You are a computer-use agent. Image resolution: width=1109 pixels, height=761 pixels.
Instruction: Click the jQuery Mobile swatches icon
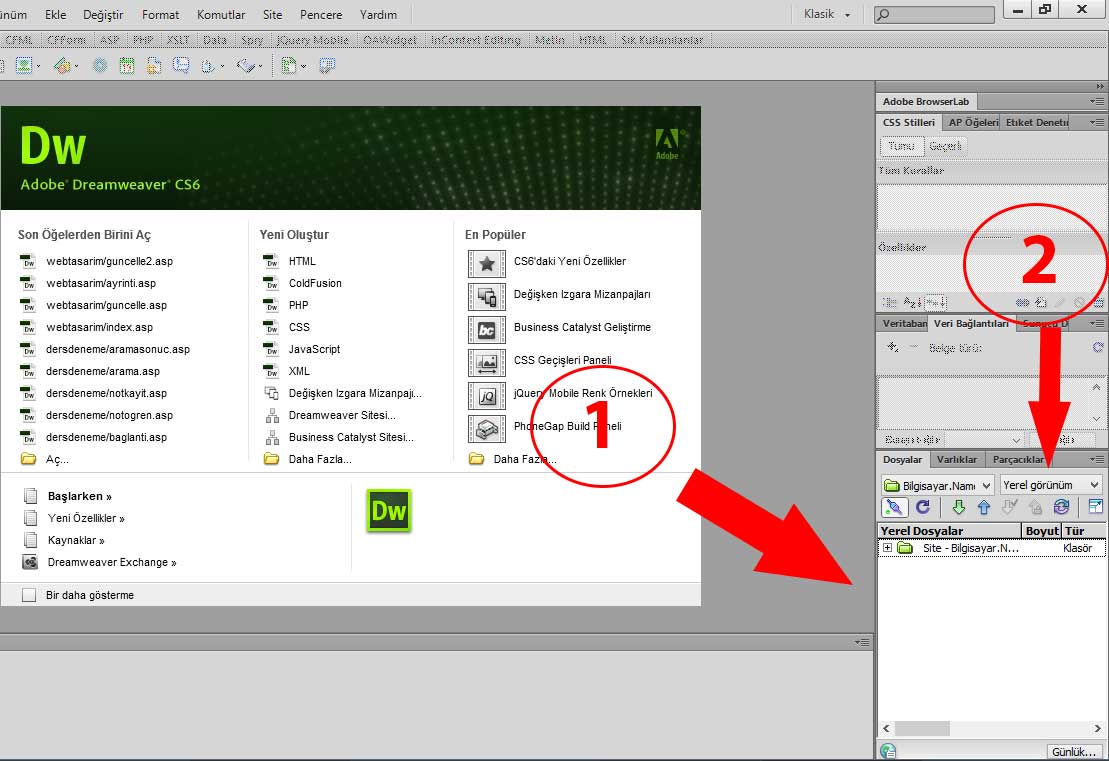pyautogui.click(x=487, y=396)
